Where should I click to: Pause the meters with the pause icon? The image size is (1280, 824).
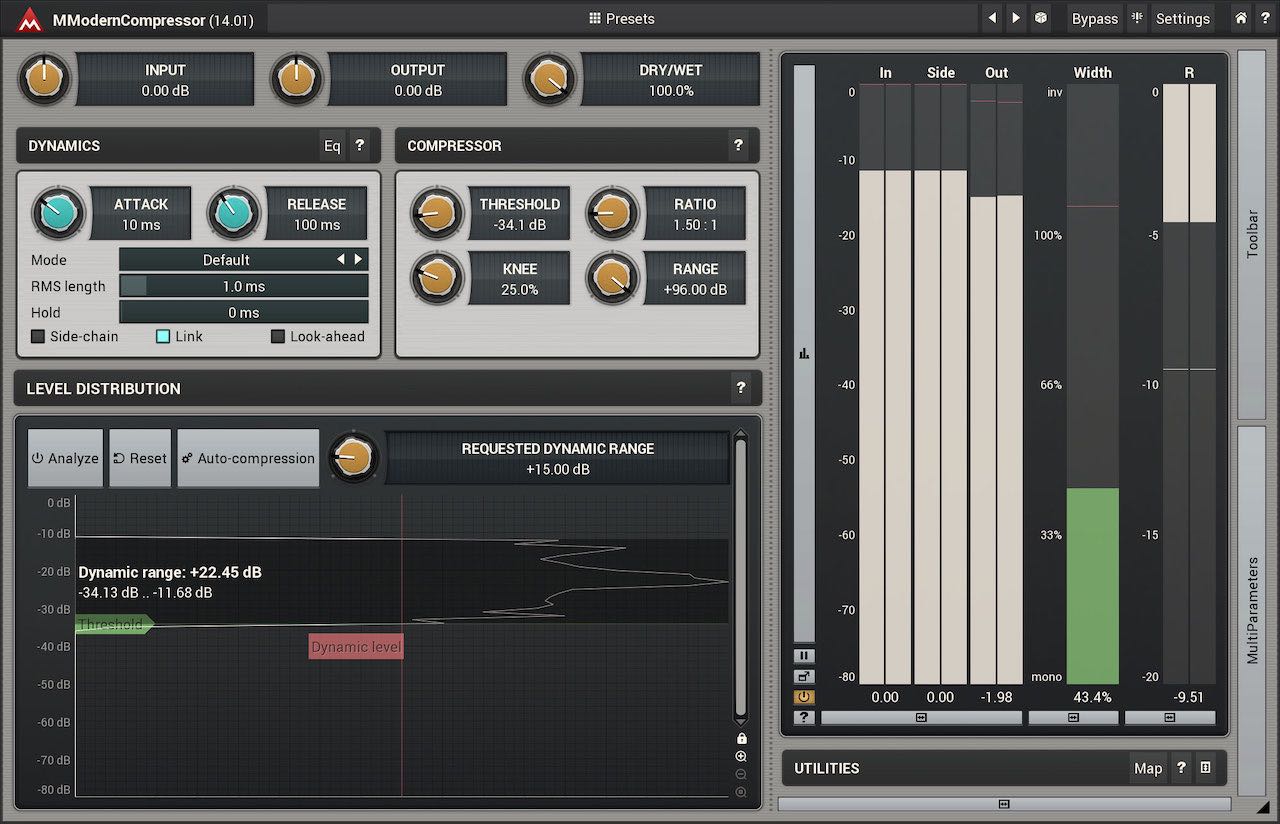tap(804, 656)
